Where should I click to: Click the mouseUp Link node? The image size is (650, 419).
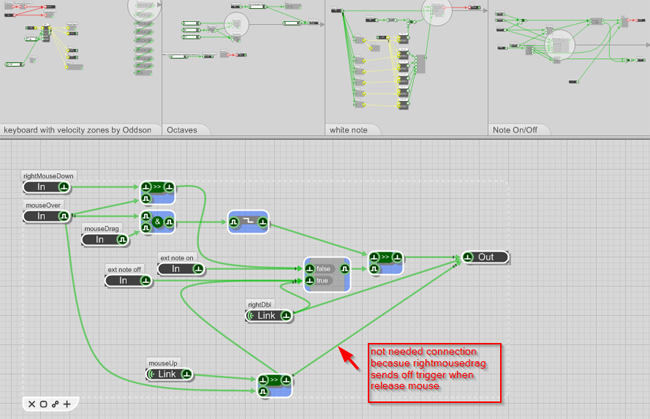pos(168,374)
